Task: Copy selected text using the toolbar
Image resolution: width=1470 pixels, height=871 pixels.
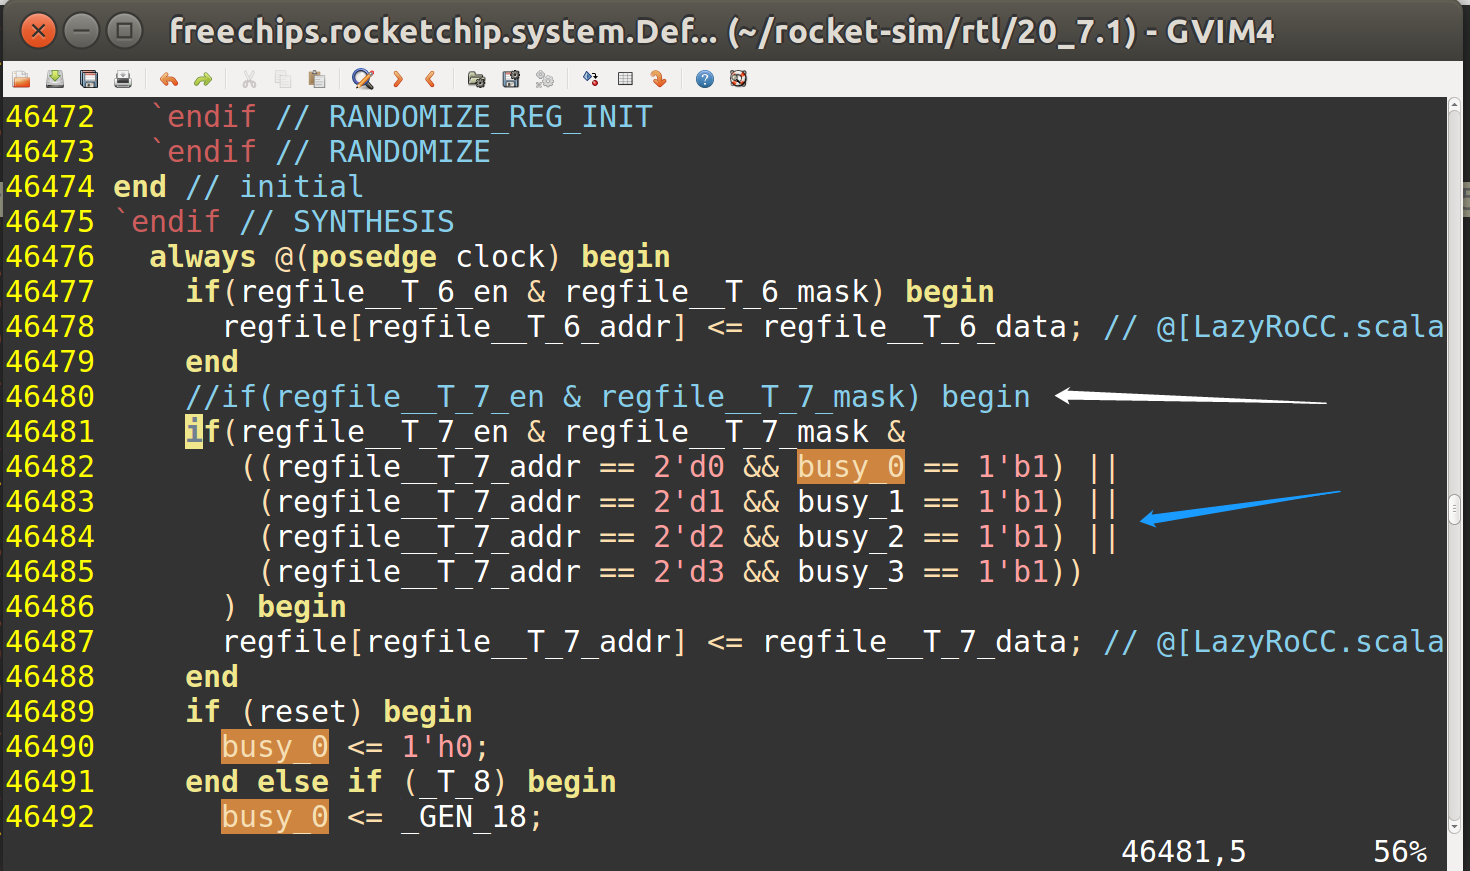Action: click(284, 79)
